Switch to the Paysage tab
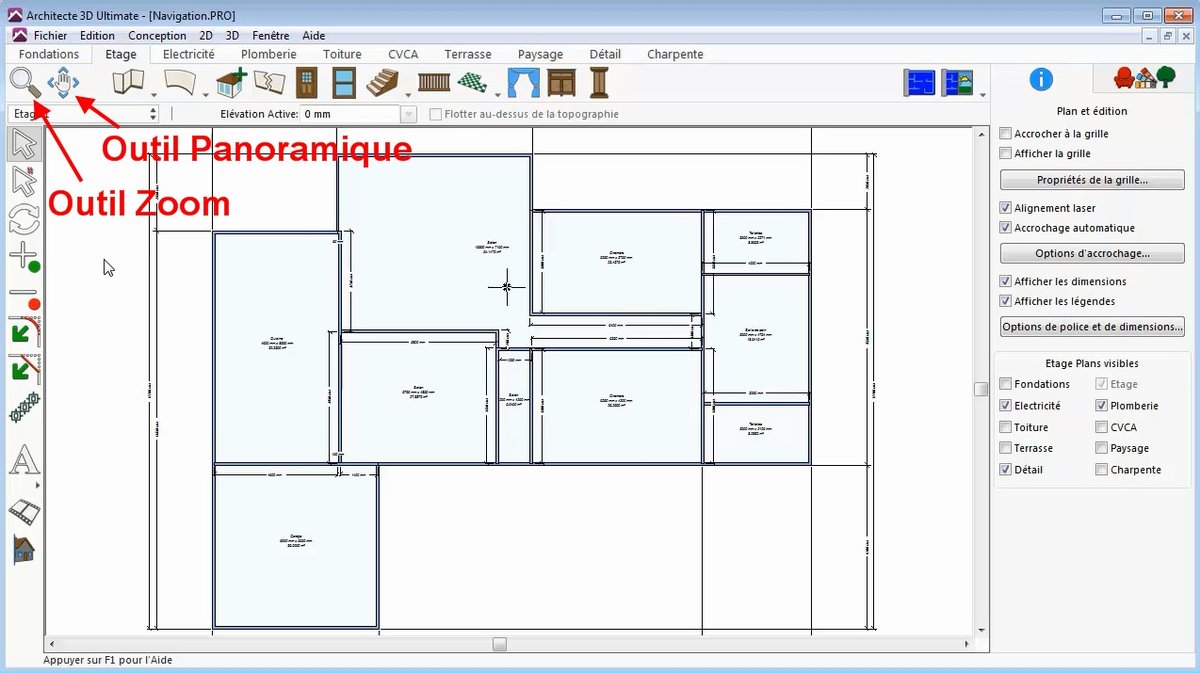1200x673 pixels. [x=540, y=54]
